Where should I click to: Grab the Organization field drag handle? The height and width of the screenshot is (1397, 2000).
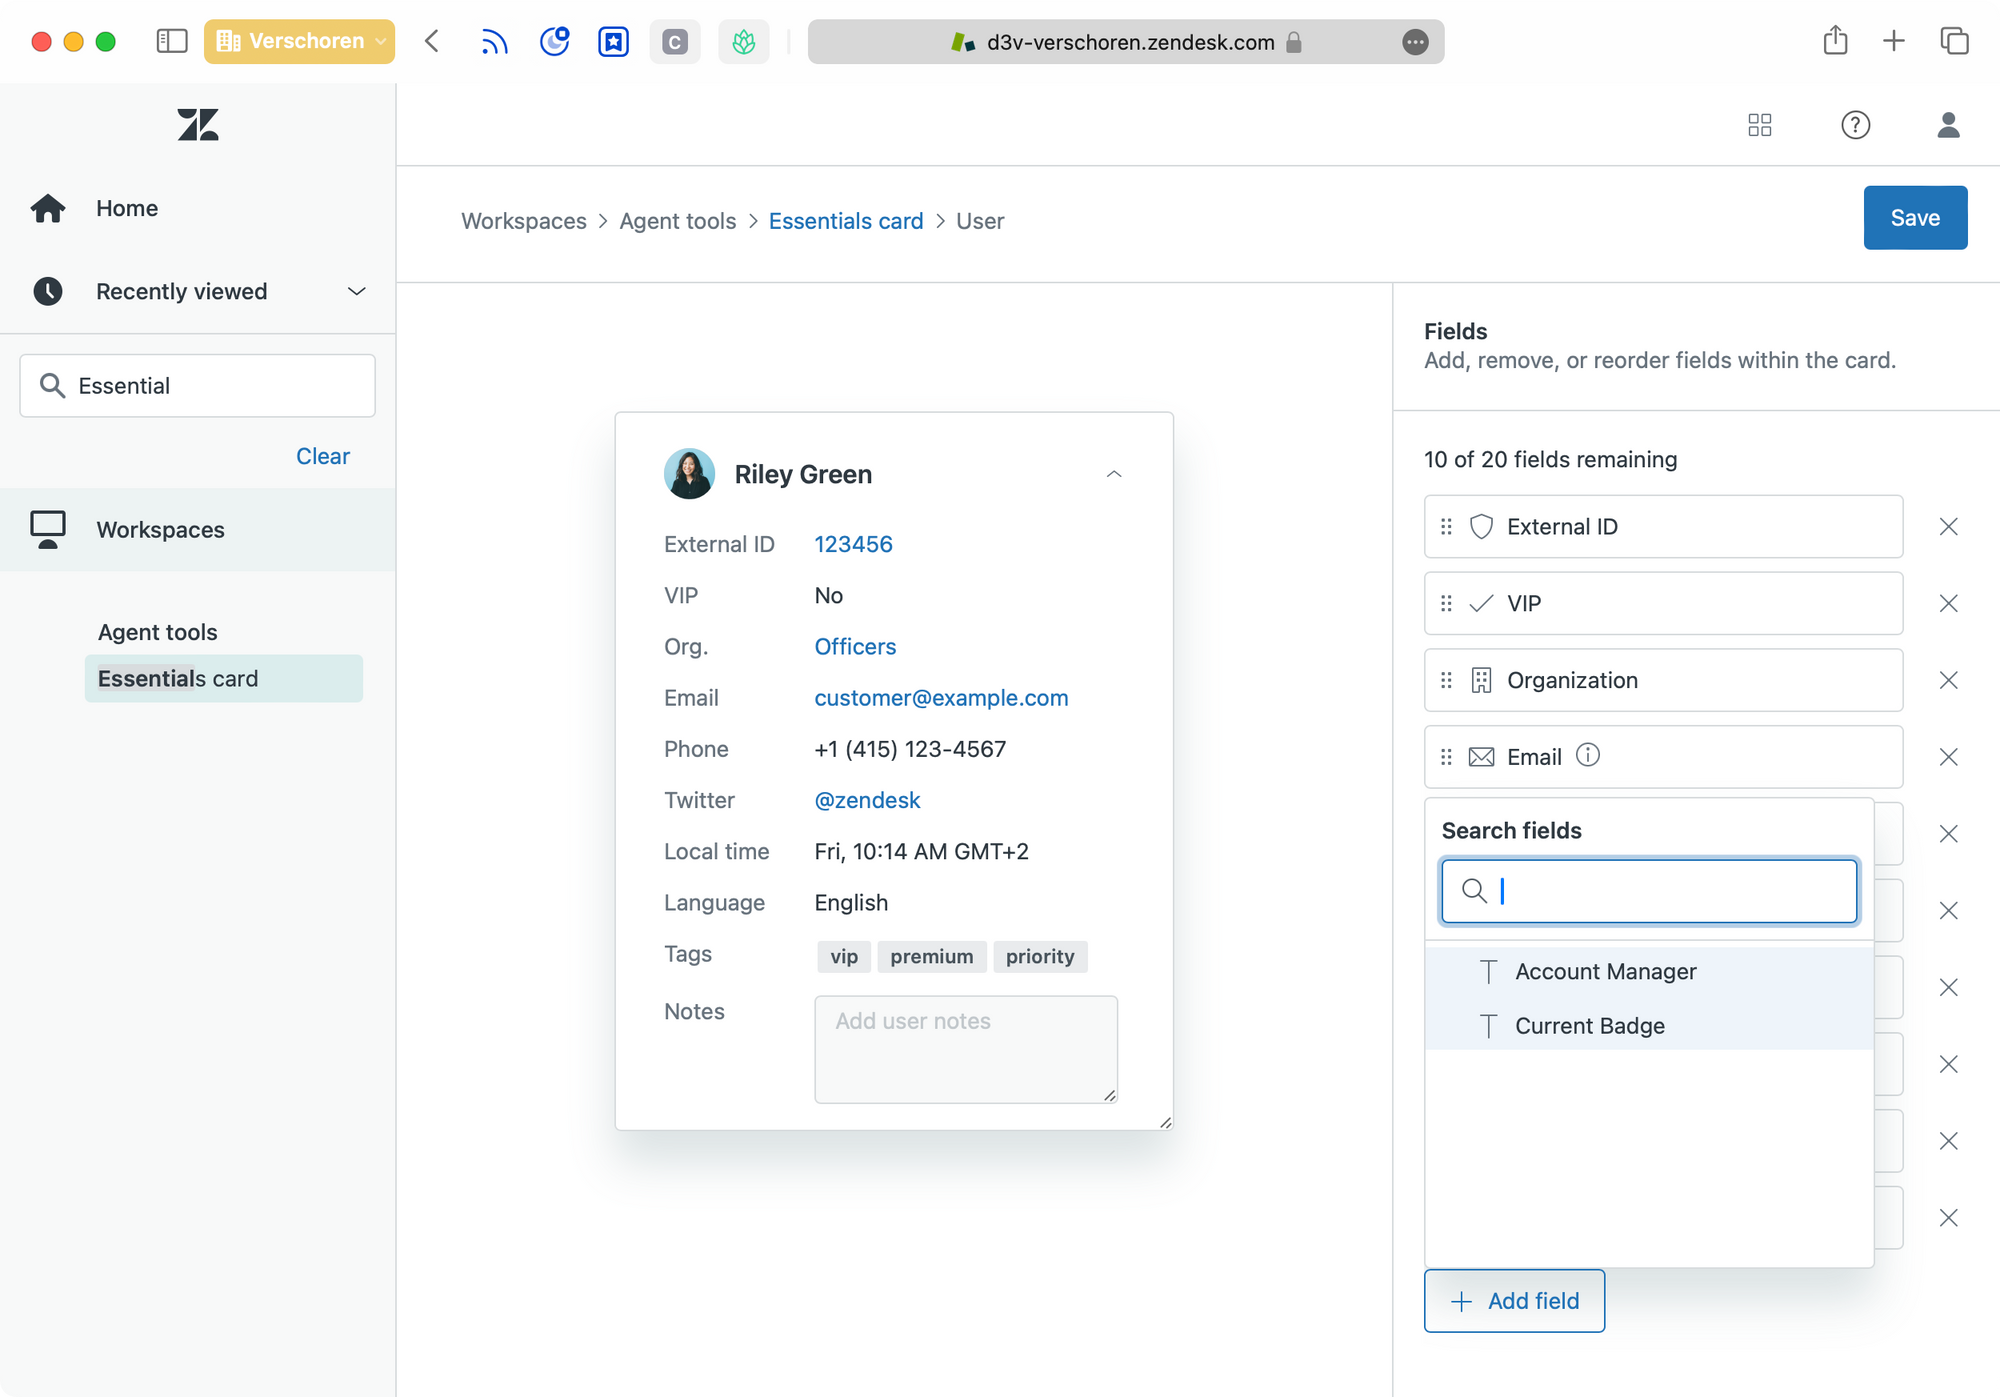[1446, 681]
